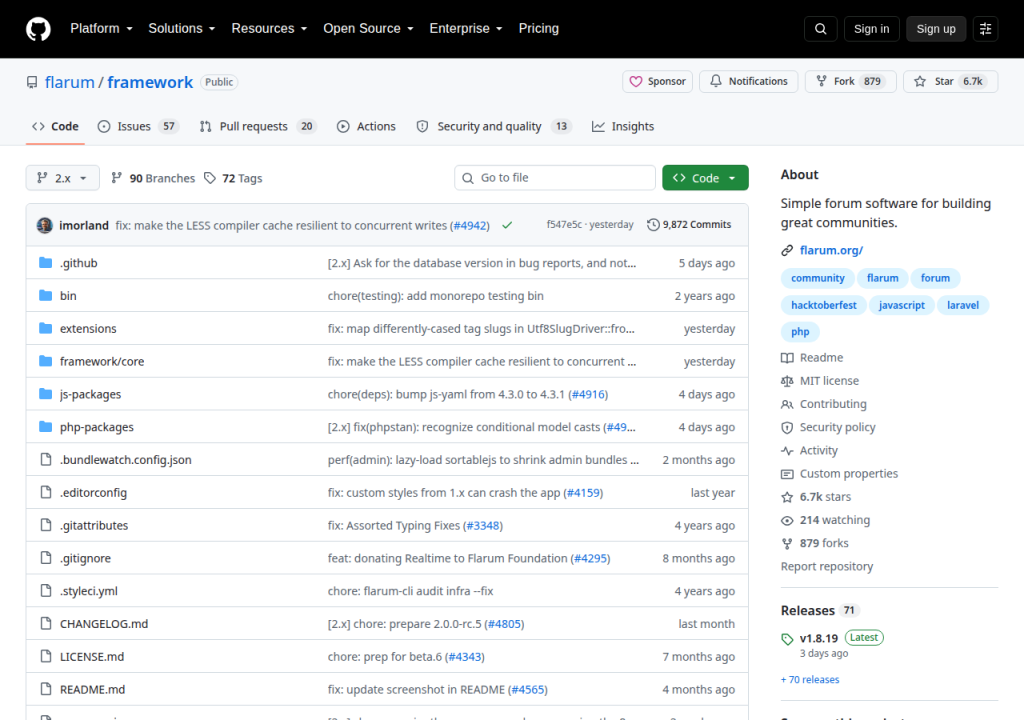The height and width of the screenshot is (720, 1024).
Task: Click the bin folder icon
Action: click(x=45, y=295)
